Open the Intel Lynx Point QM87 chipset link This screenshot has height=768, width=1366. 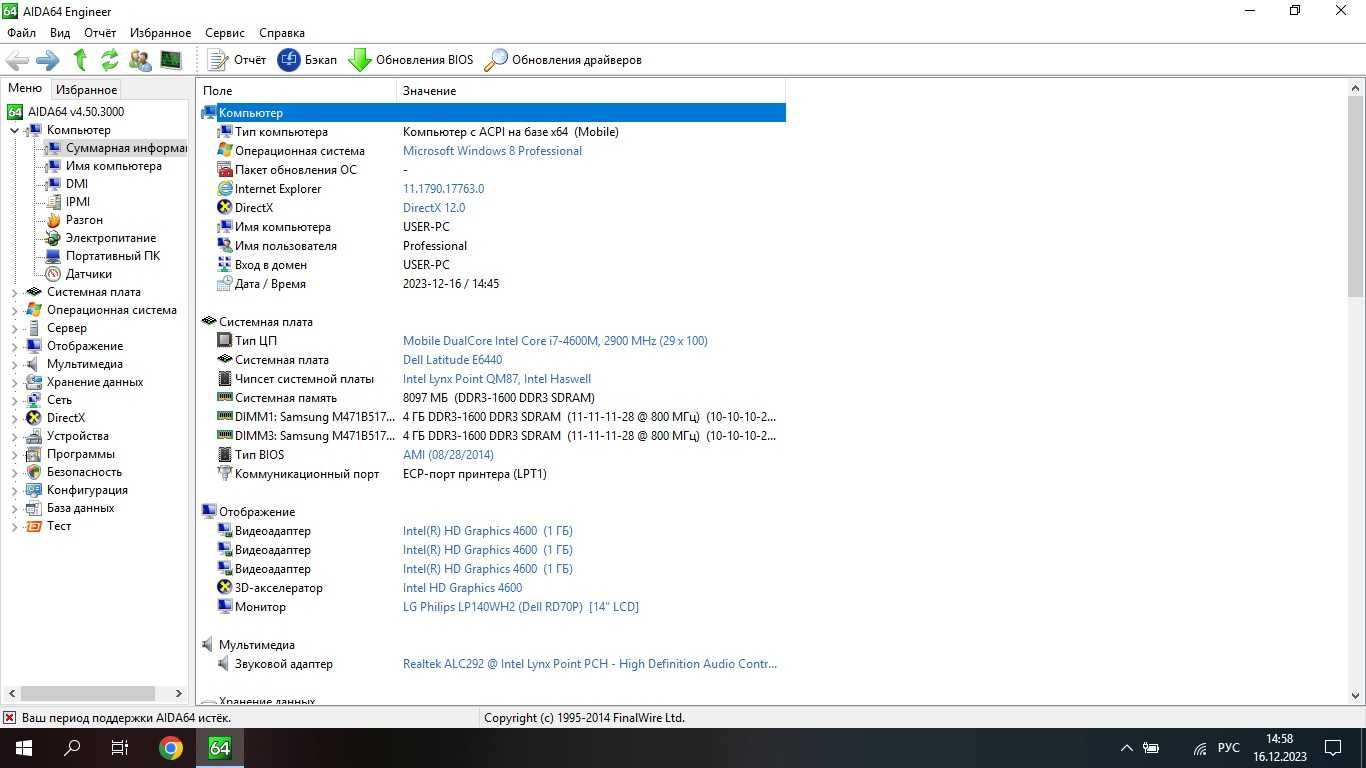click(x=497, y=379)
